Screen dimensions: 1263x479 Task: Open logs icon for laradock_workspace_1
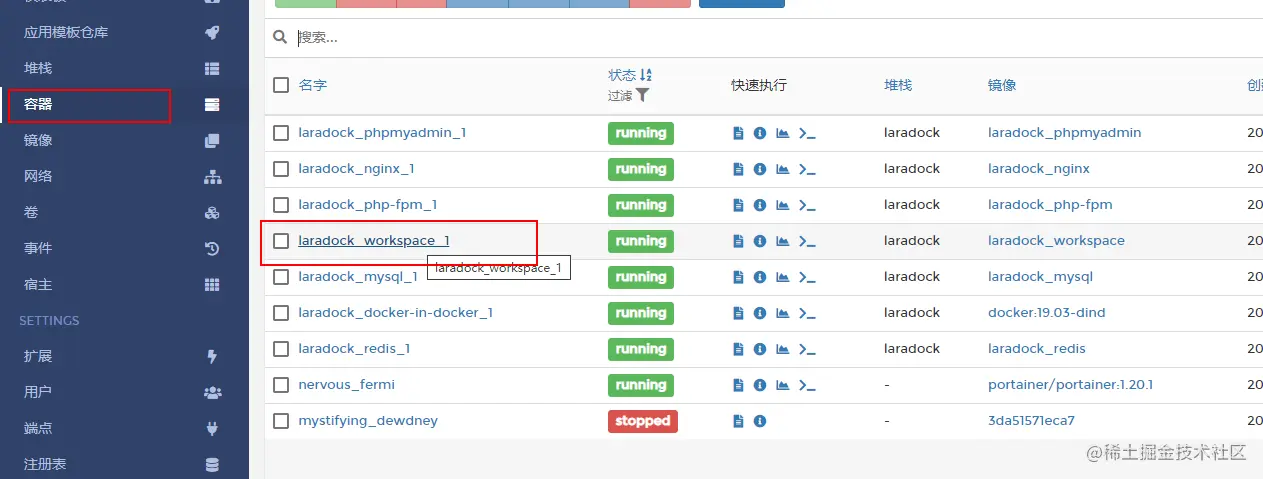pyautogui.click(x=738, y=241)
